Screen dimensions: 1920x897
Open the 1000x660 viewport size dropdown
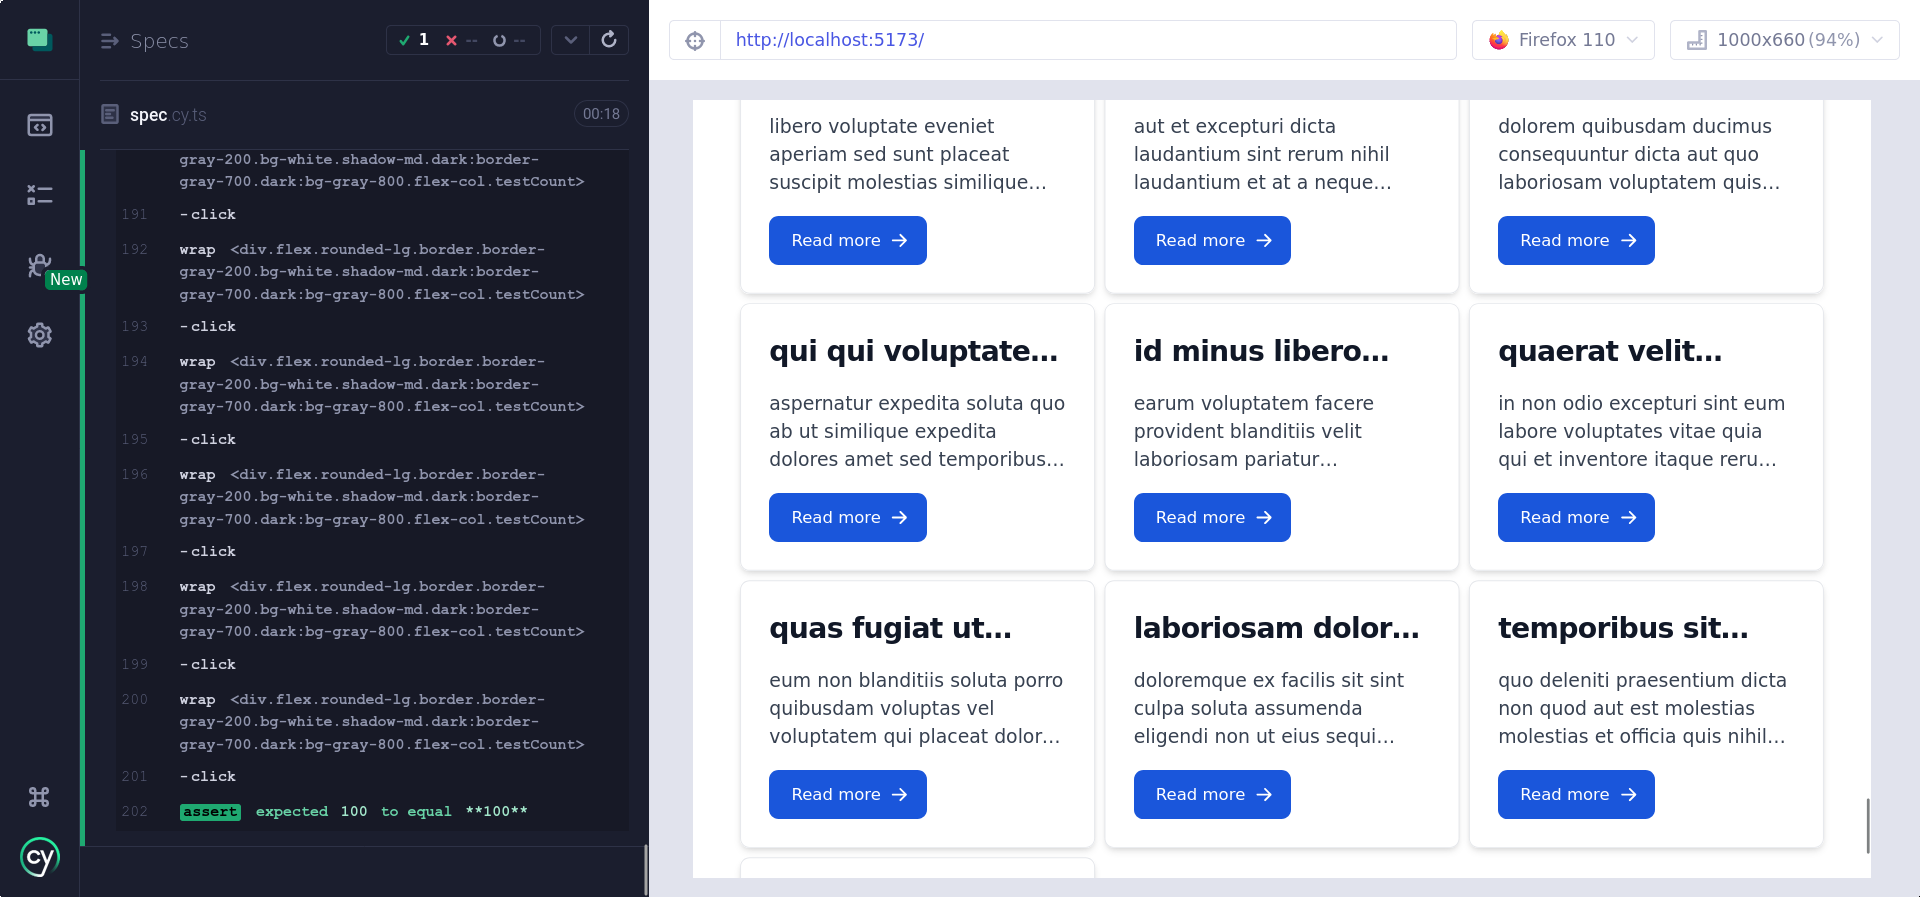pyautogui.click(x=1784, y=40)
